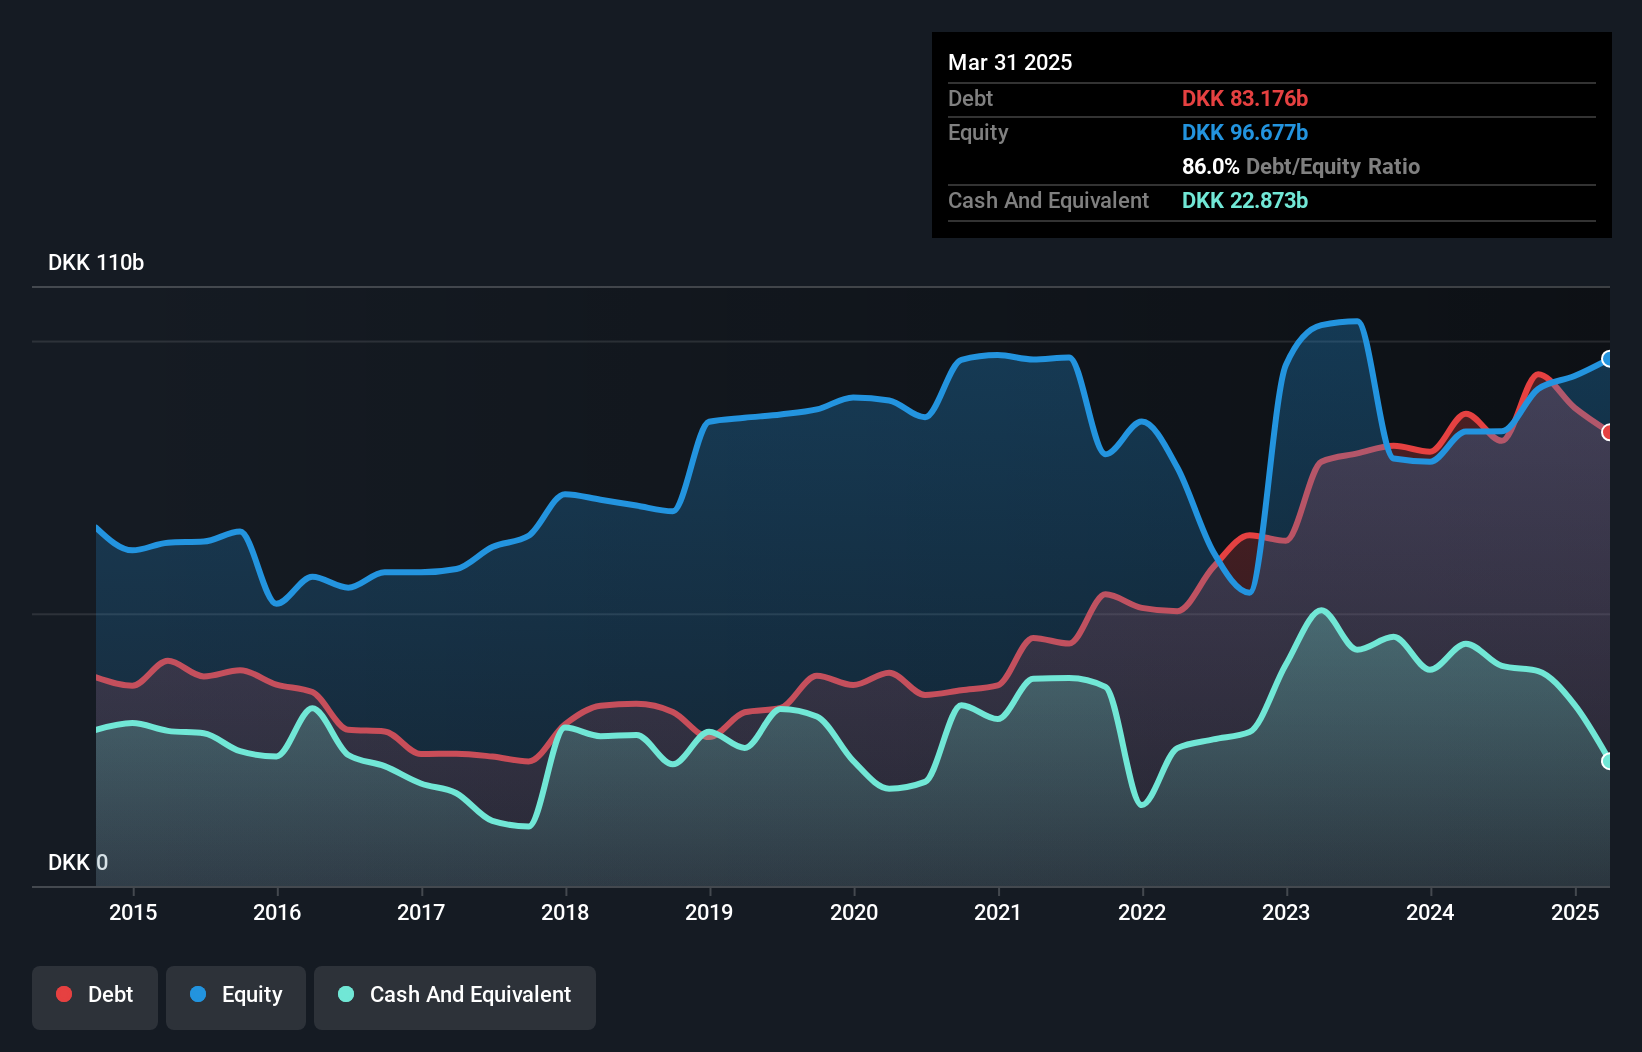The height and width of the screenshot is (1052, 1642).
Task: Toggle the Debt series legend button
Action: click(95, 995)
